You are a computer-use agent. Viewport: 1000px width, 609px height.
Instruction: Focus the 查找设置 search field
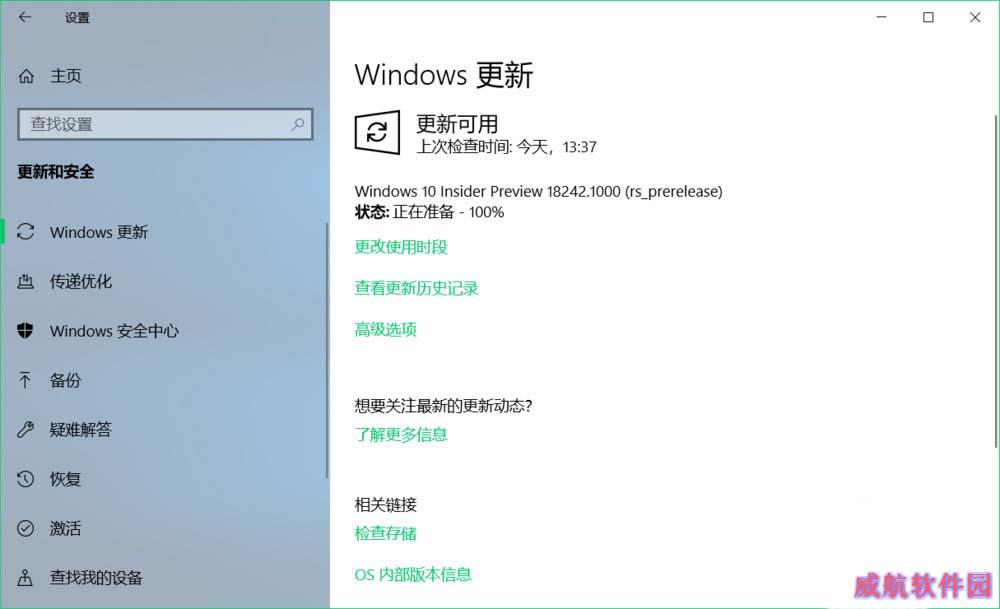click(165, 124)
